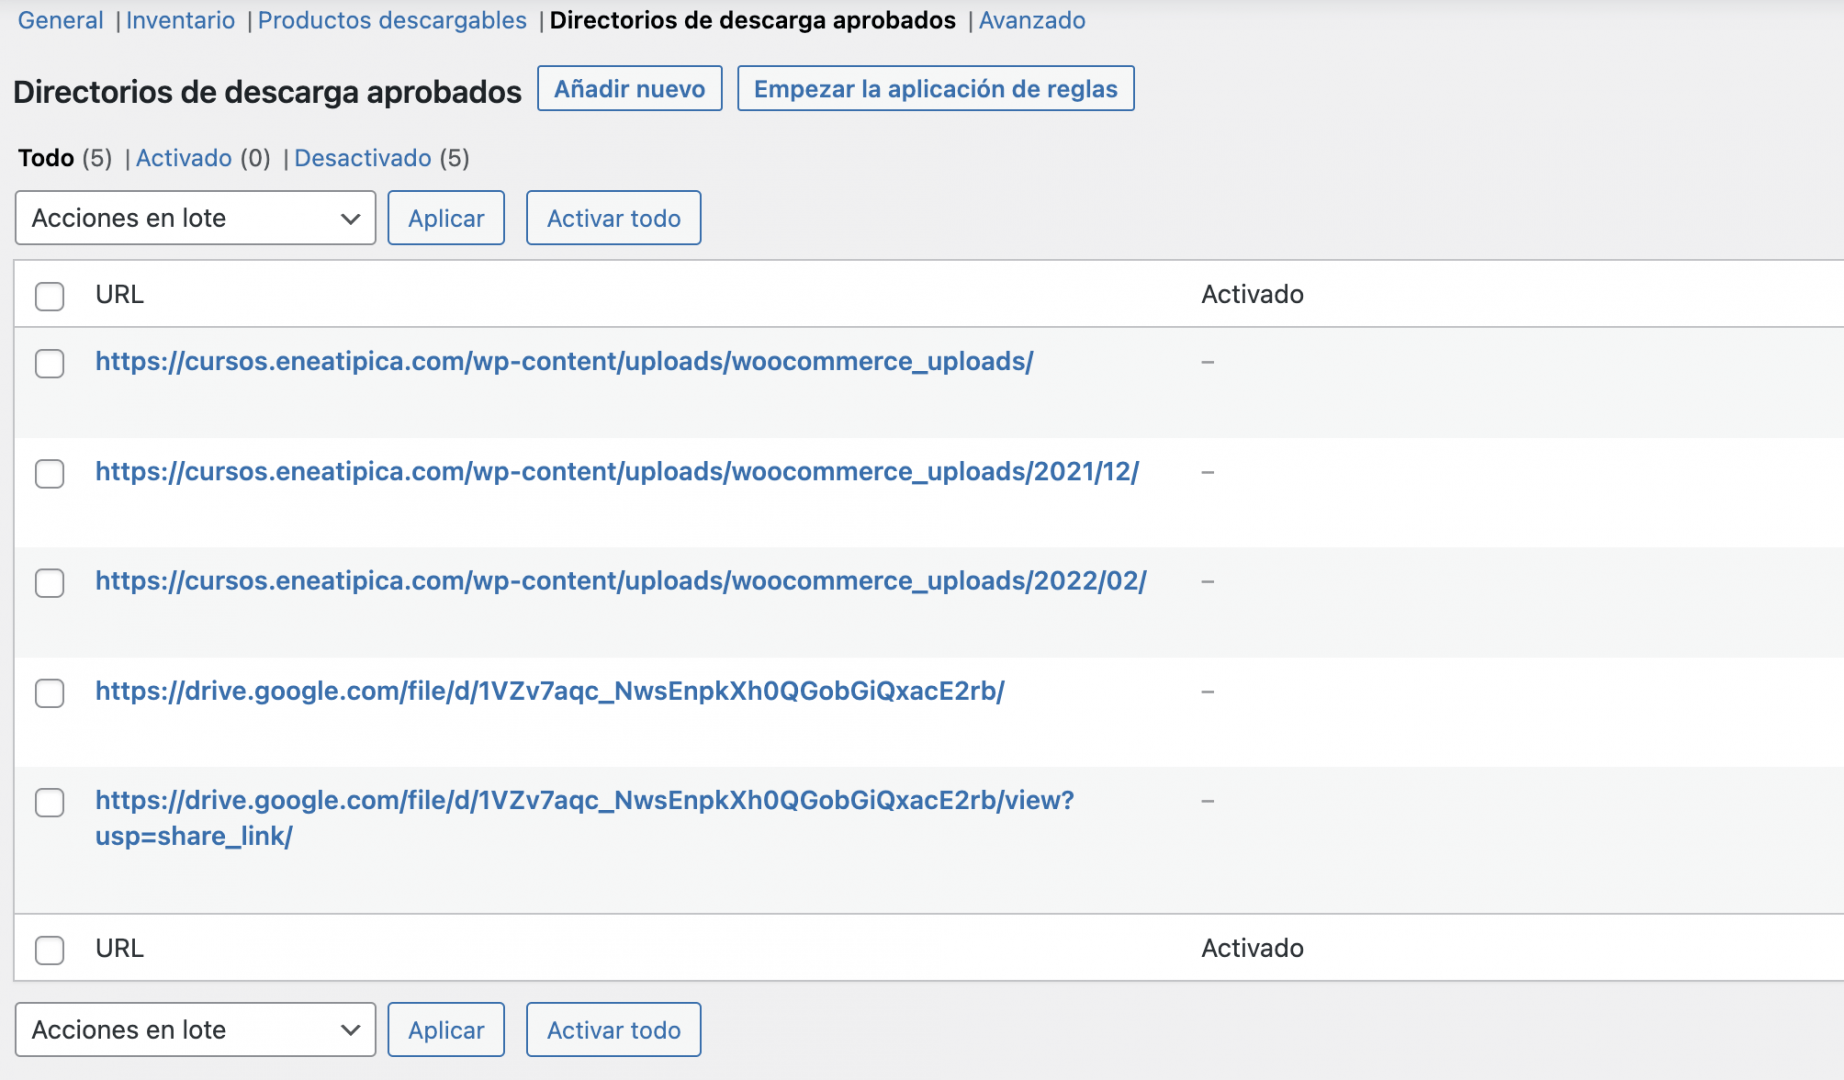Viewport: 1844px width, 1080px height.
Task: Click the URL column label in footer
Action: click(120, 948)
